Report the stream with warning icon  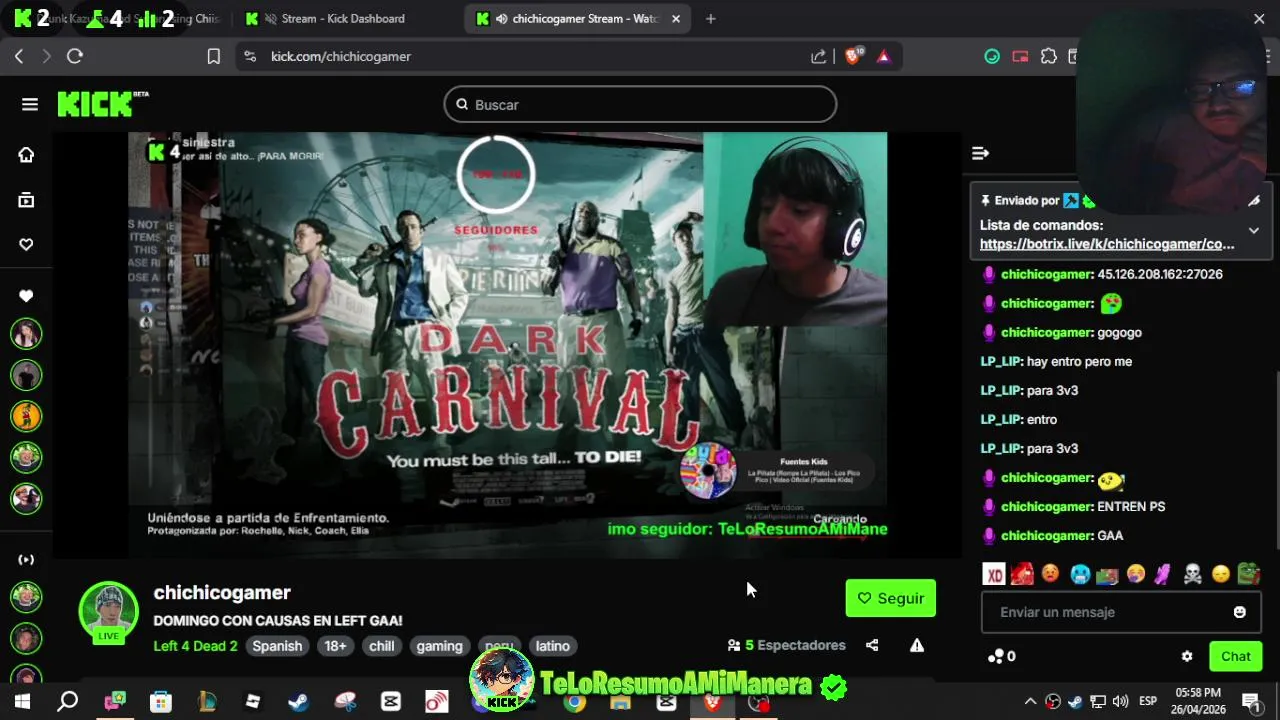click(x=917, y=646)
